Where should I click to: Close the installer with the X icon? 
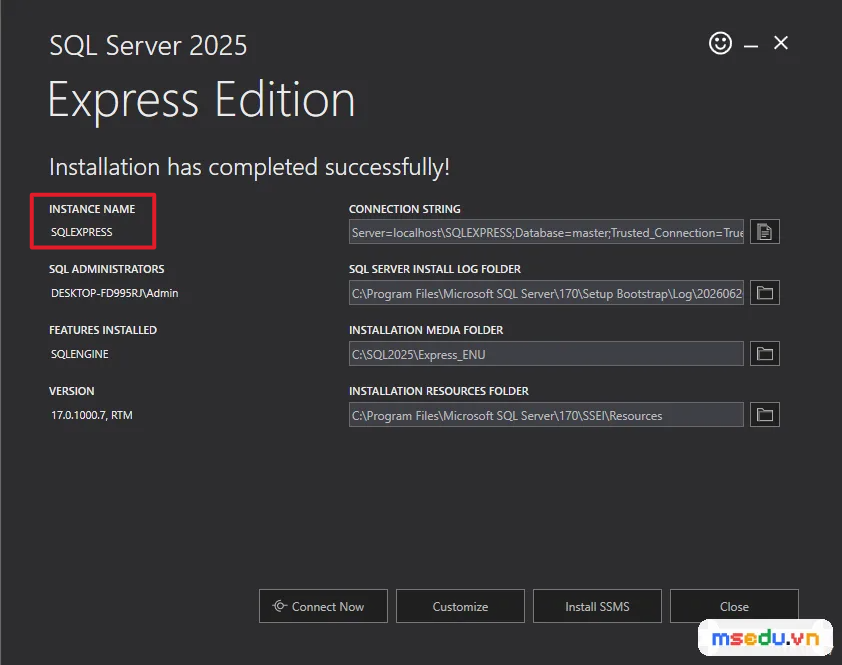(x=781, y=42)
